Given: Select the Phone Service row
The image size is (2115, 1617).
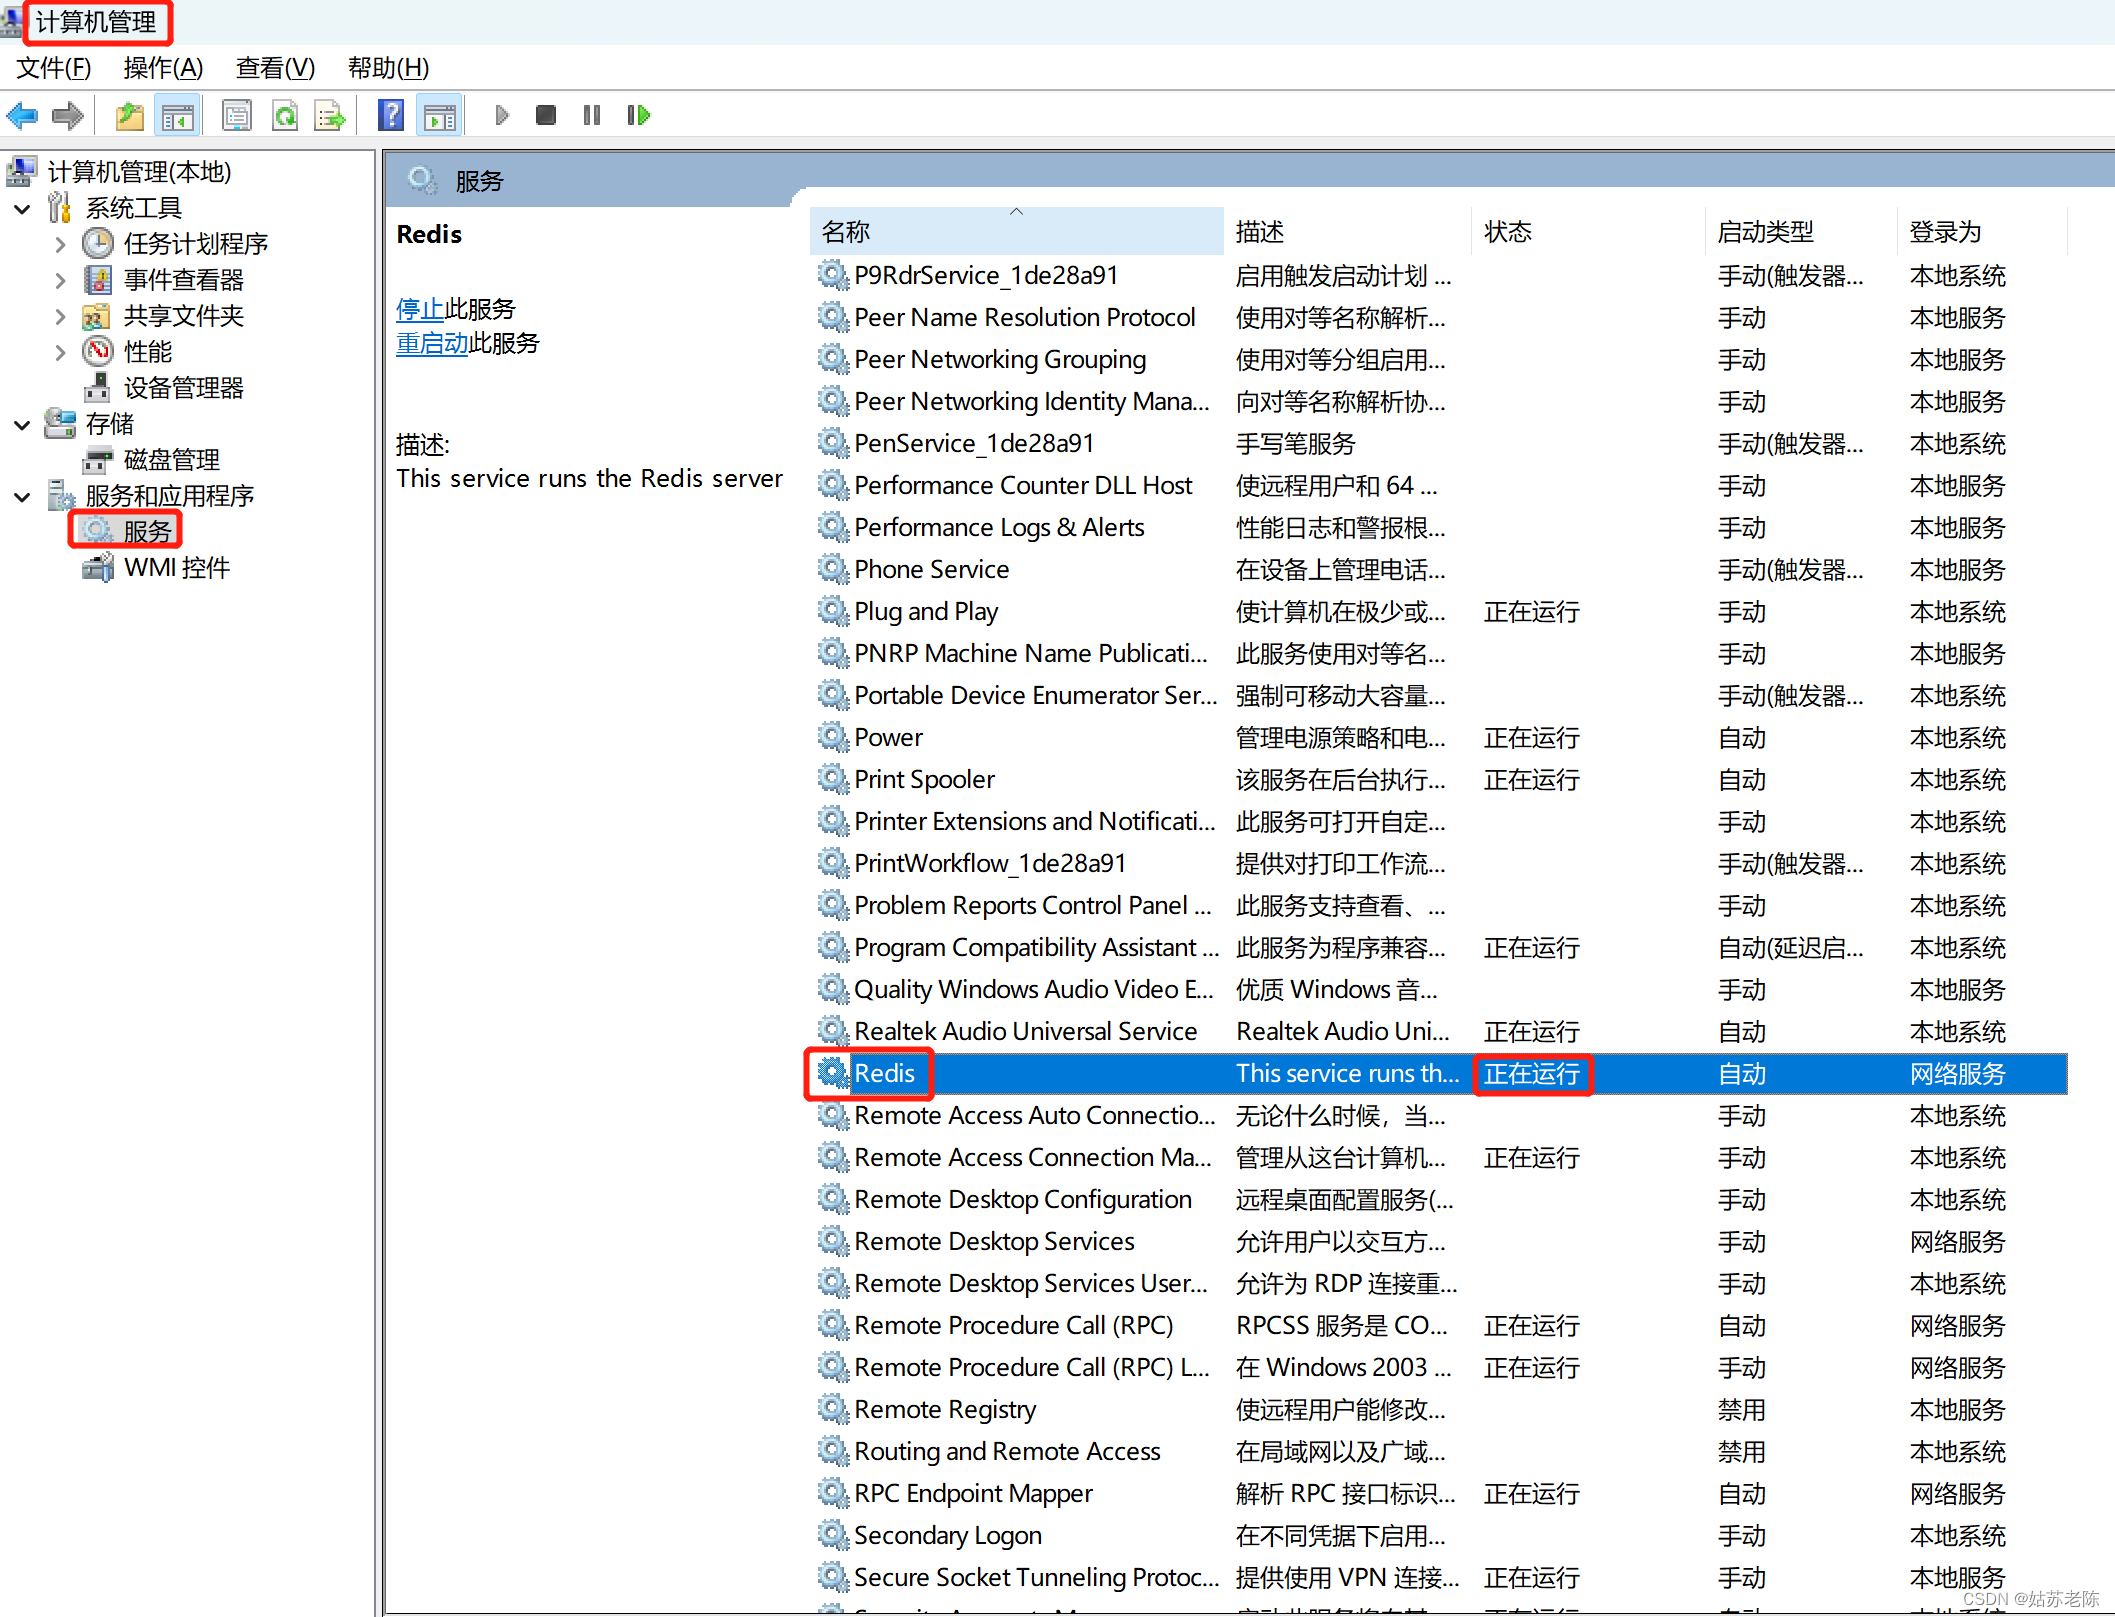Looking at the screenshot, I should (1438, 570).
